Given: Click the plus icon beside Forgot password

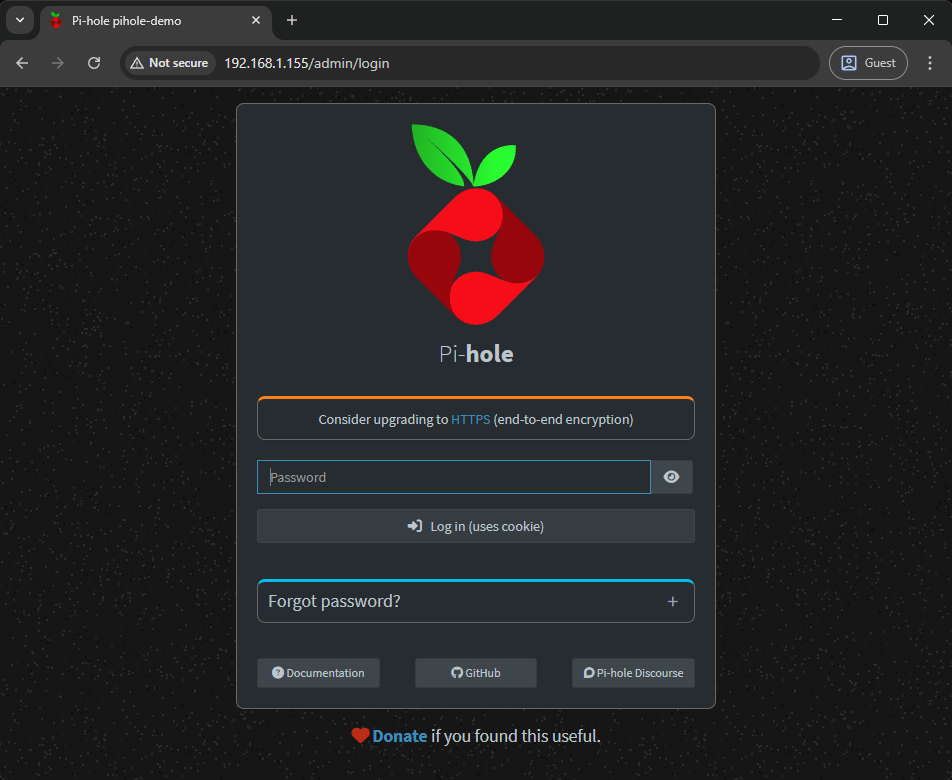Looking at the screenshot, I should click(x=673, y=602).
